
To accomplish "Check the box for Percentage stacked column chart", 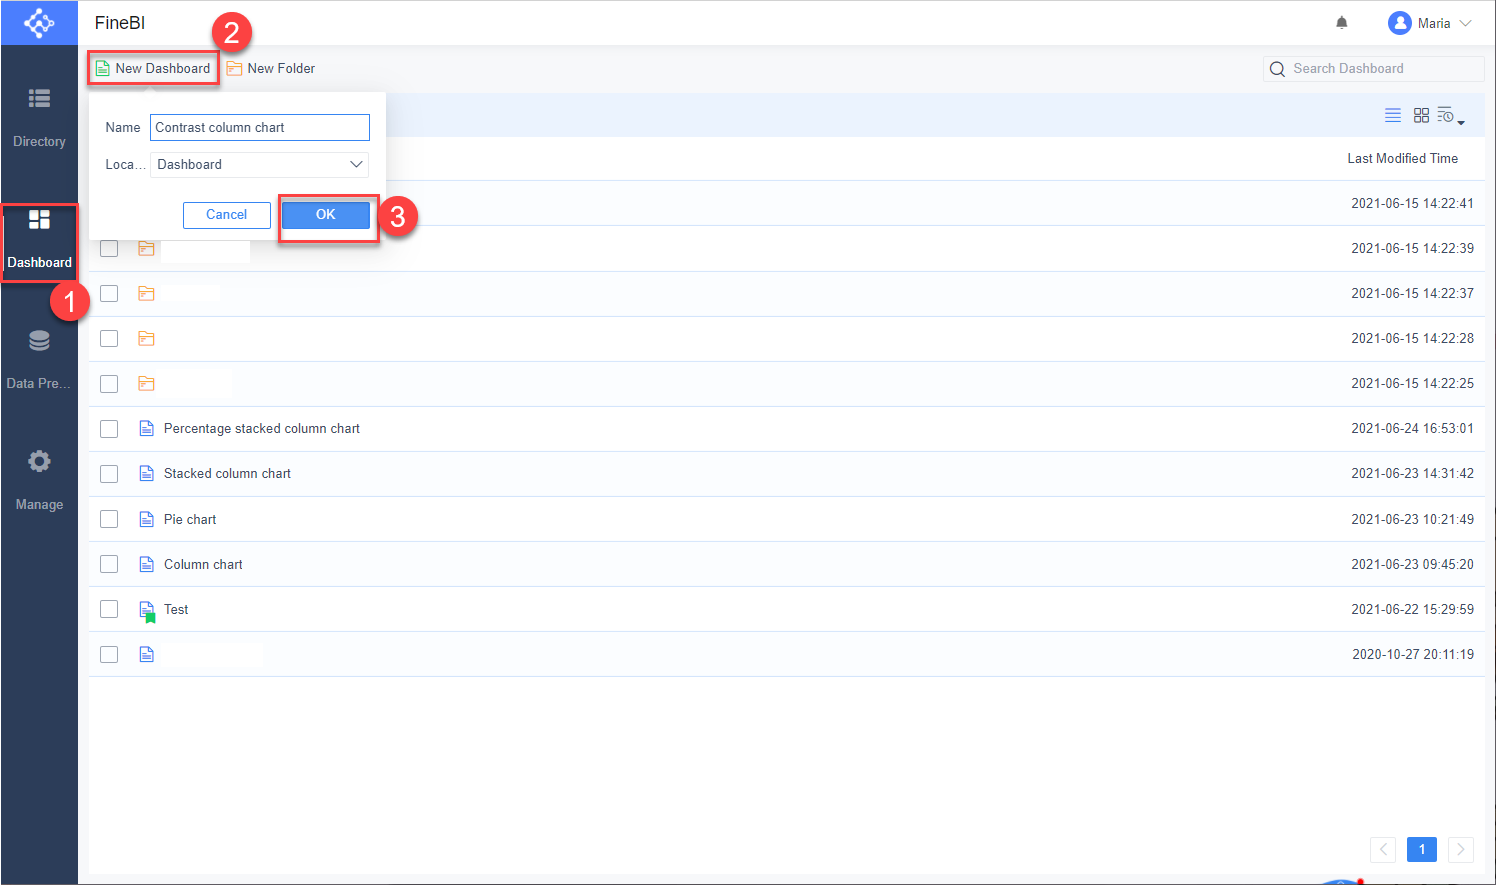I will coord(109,429).
